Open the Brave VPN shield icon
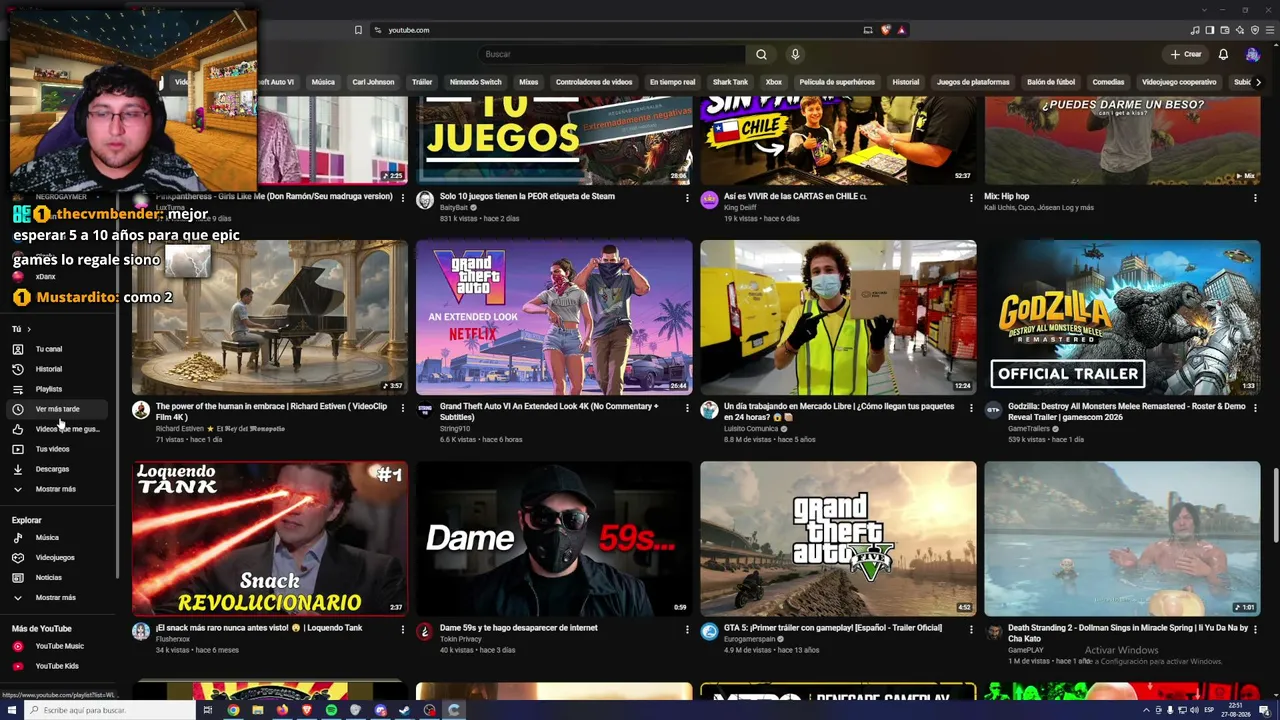 tap(1255, 30)
